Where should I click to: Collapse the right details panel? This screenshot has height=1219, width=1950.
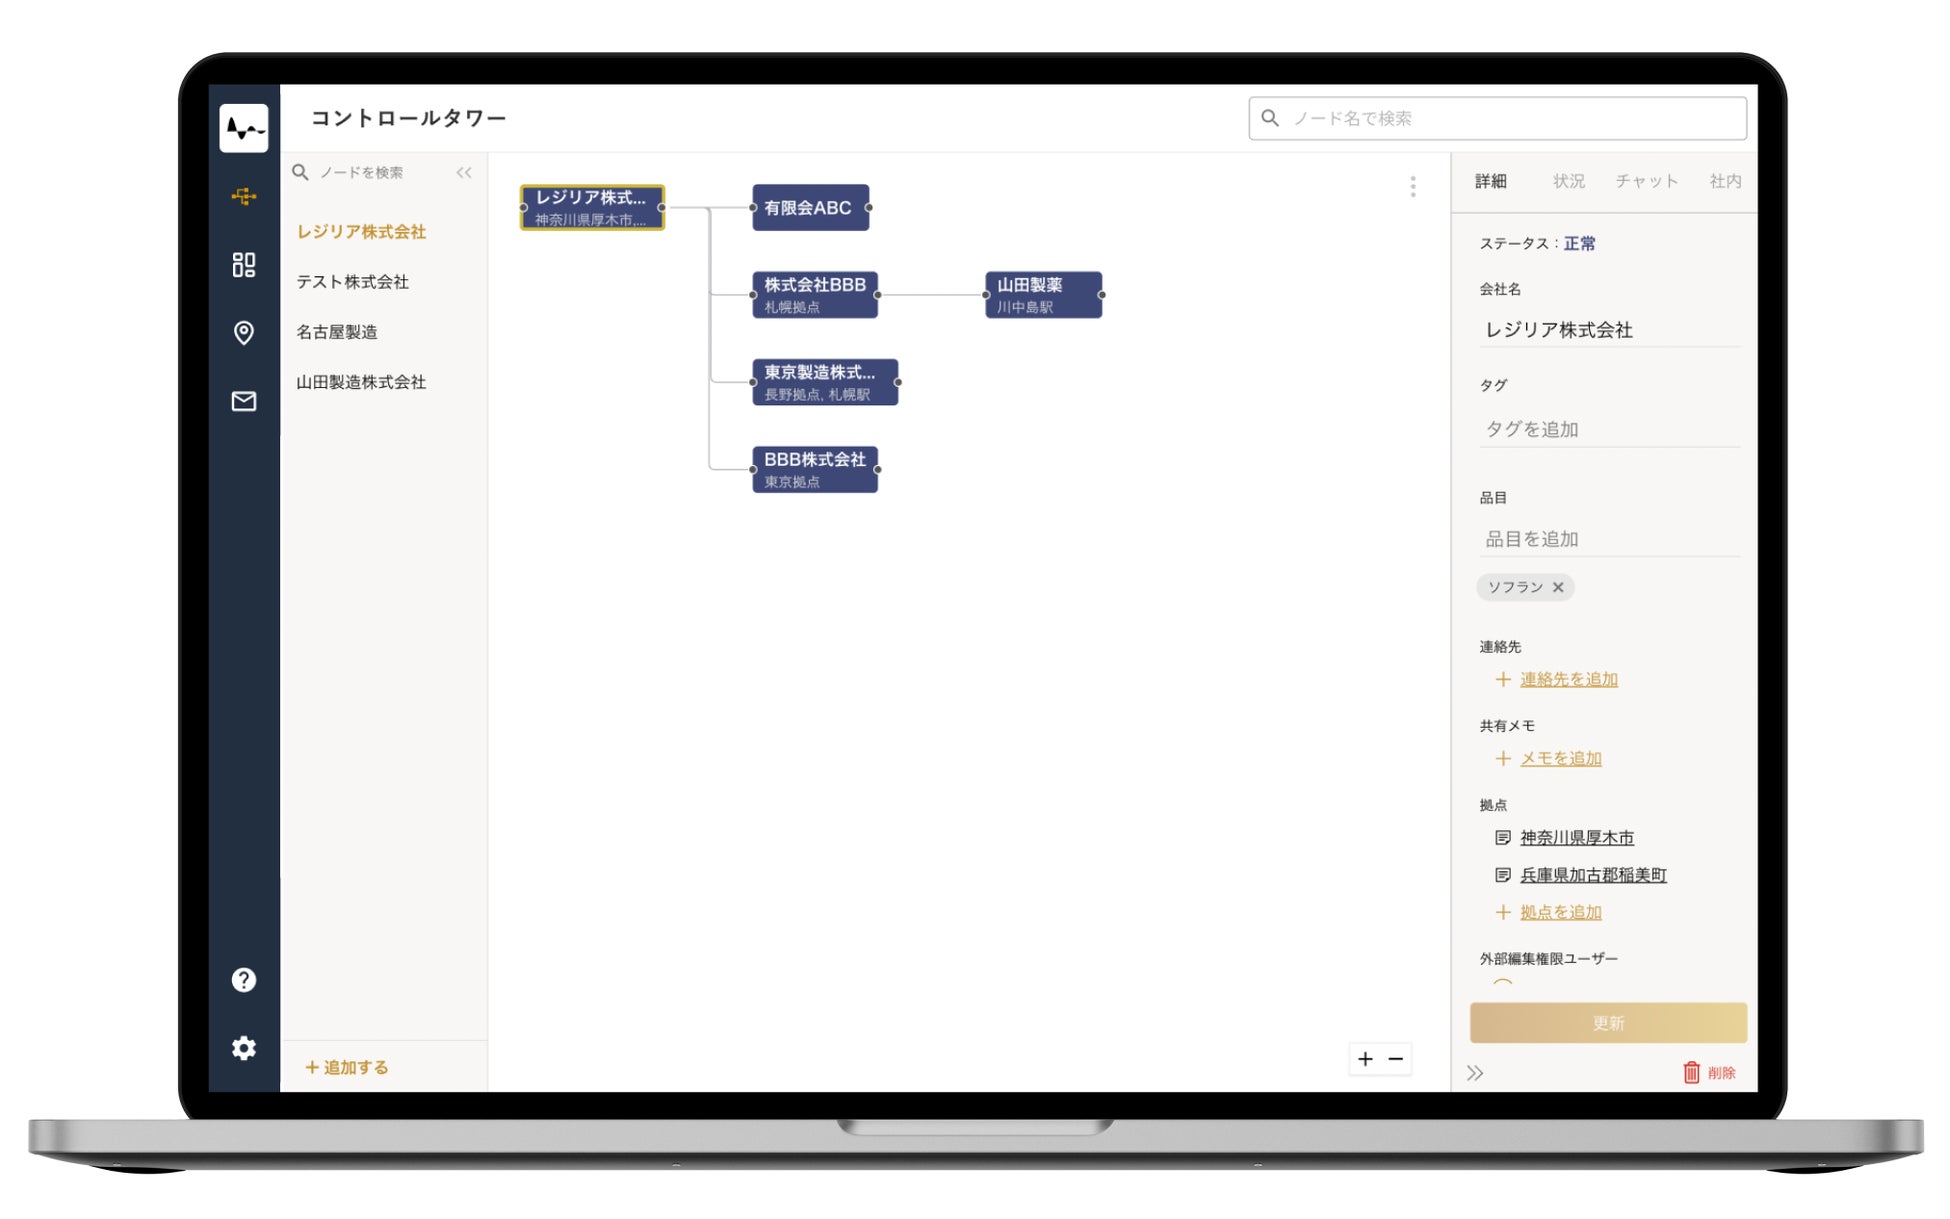coord(1475,1073)
